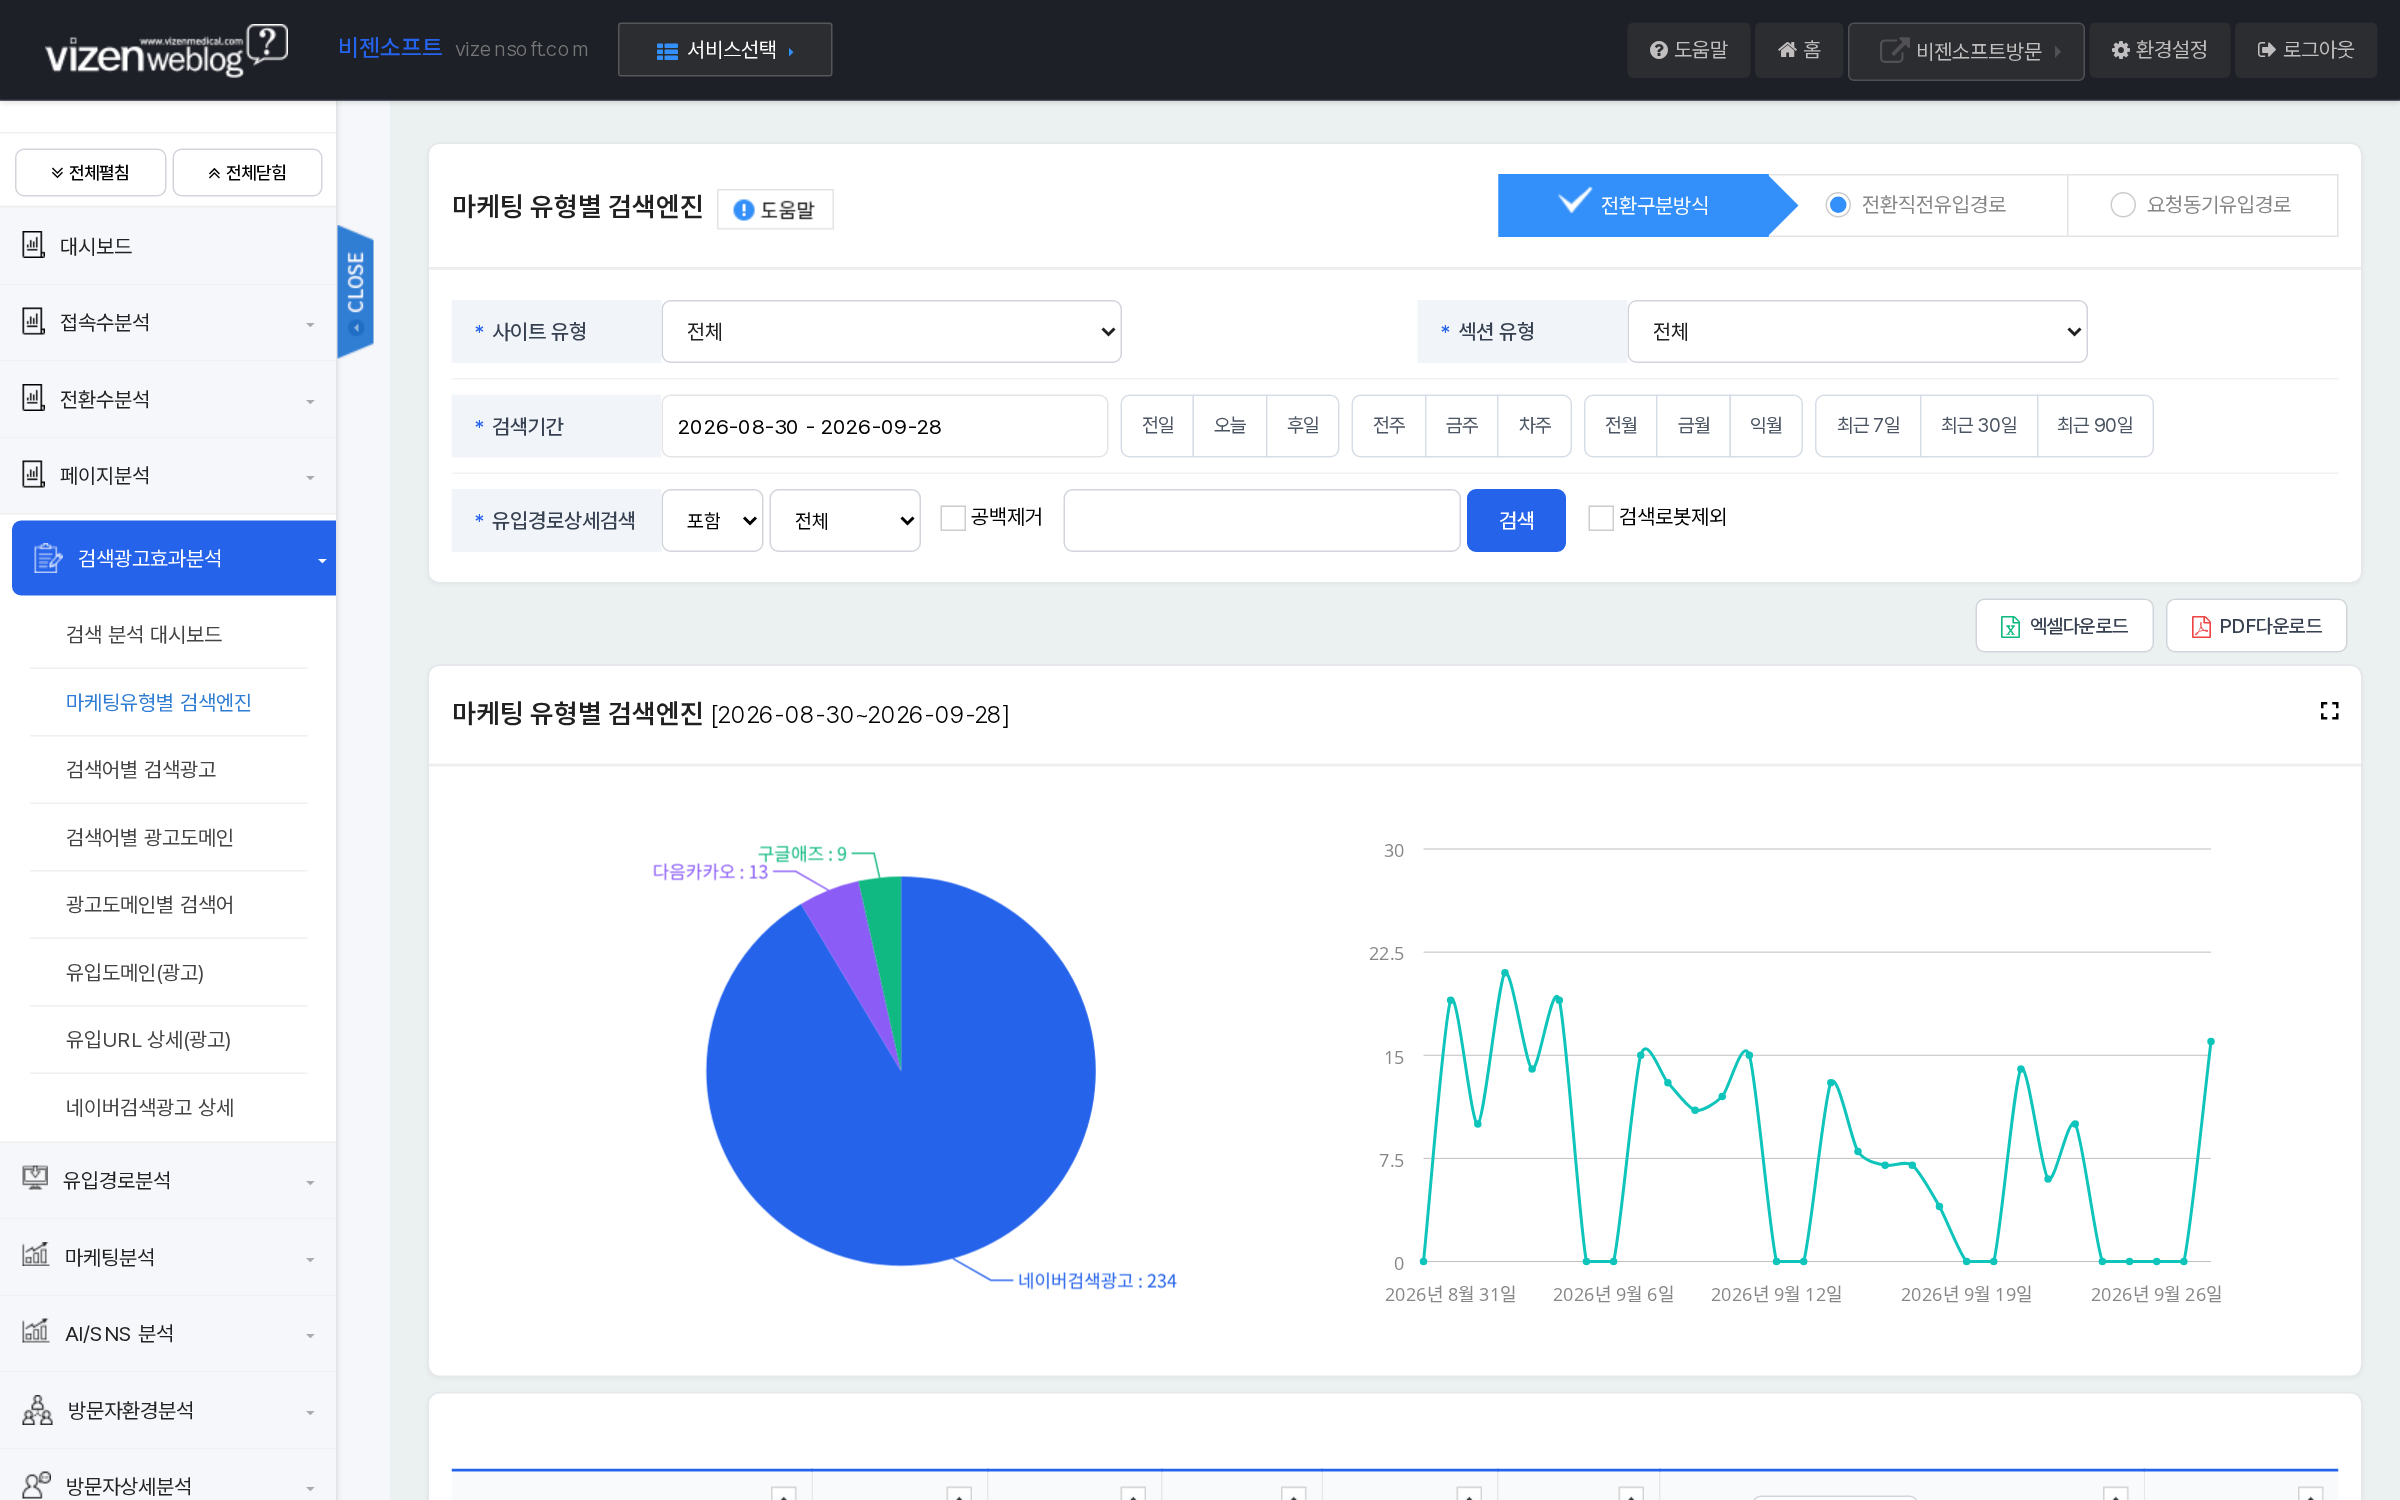The width and height of the screenshot is (2400, 1500).
Task: Set period to 금월
Action: (x=1693, y=426)
